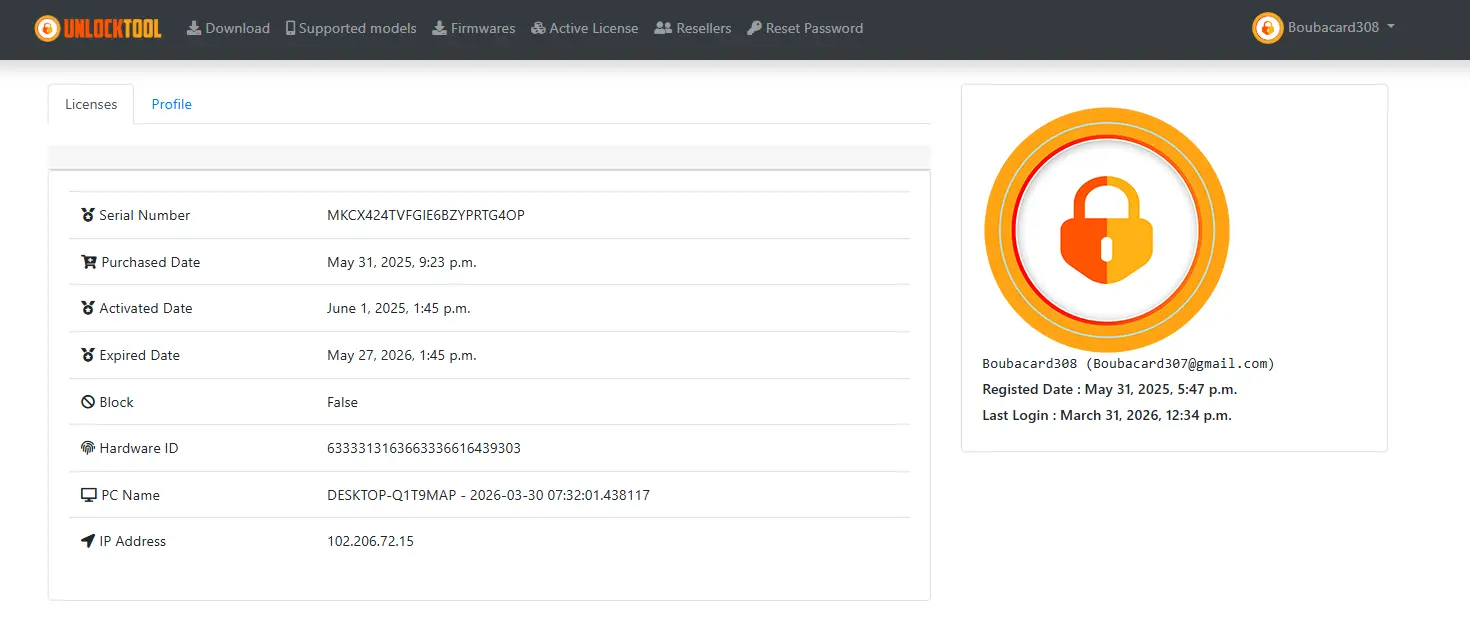Click the PC name DESKTOP-Q1T9MAP value
This screenshot has height=620, width=1470.
tap(488, 495)
